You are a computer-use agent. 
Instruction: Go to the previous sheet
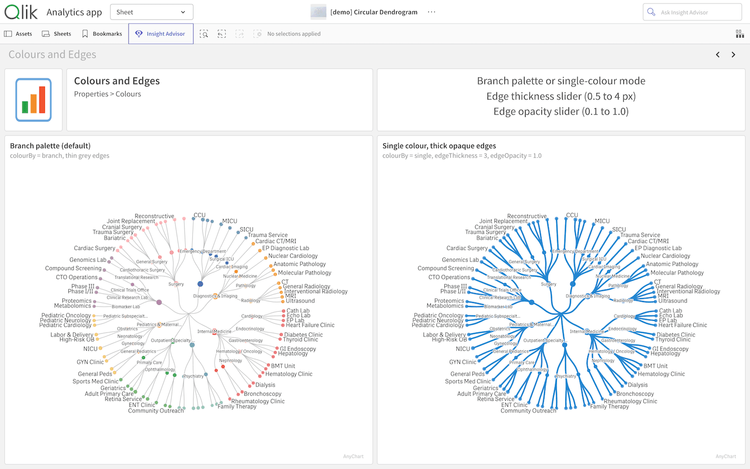(x=717, y=55)
